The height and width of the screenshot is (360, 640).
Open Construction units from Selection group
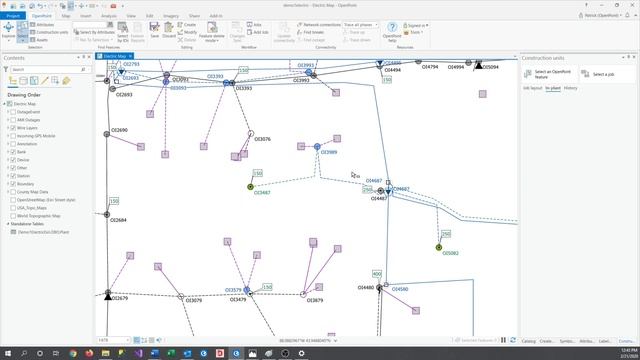(49, 32)
